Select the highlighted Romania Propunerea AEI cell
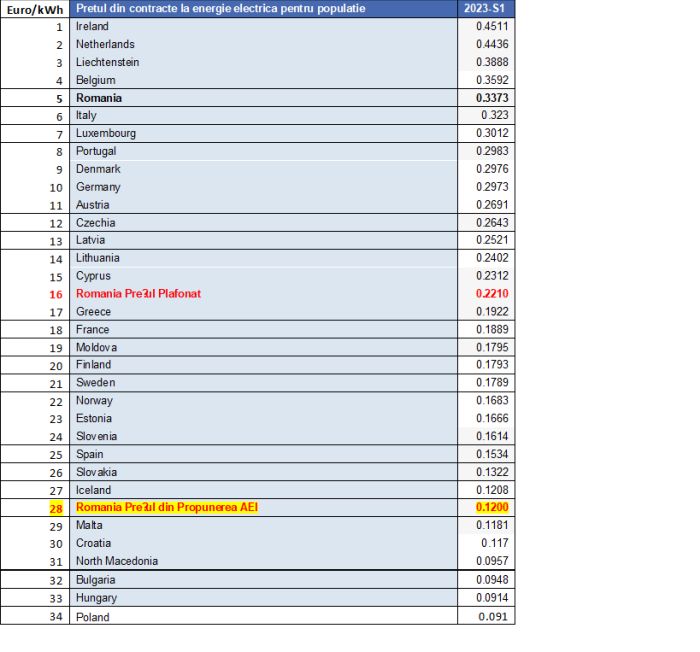 (263, 507)
